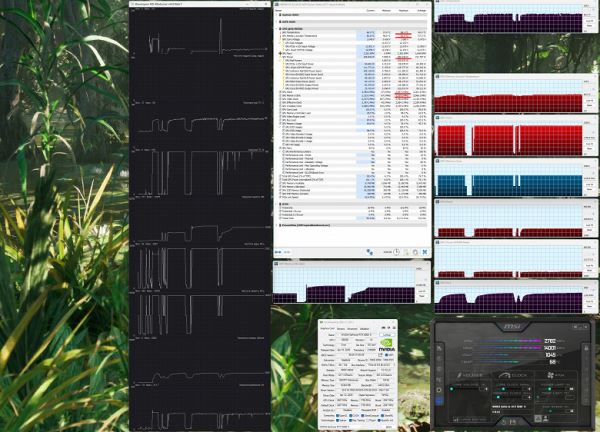Screen dimensions: 600x432
Task: Toggle the Vulkan checkbox in GPU-Z
Action: pyautogui.click(x=338, y=420)
